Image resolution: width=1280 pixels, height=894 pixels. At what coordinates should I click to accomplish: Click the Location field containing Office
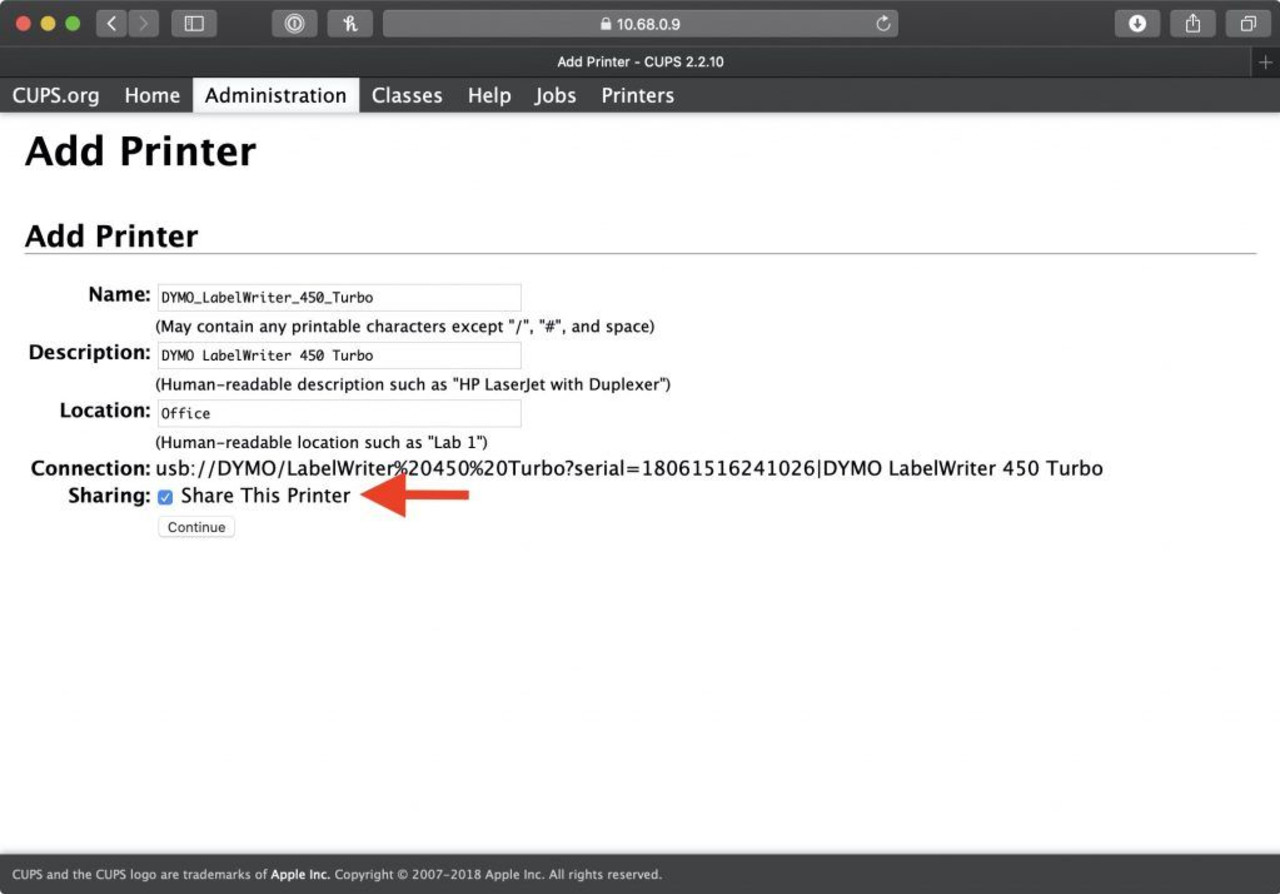click(339, 413)
